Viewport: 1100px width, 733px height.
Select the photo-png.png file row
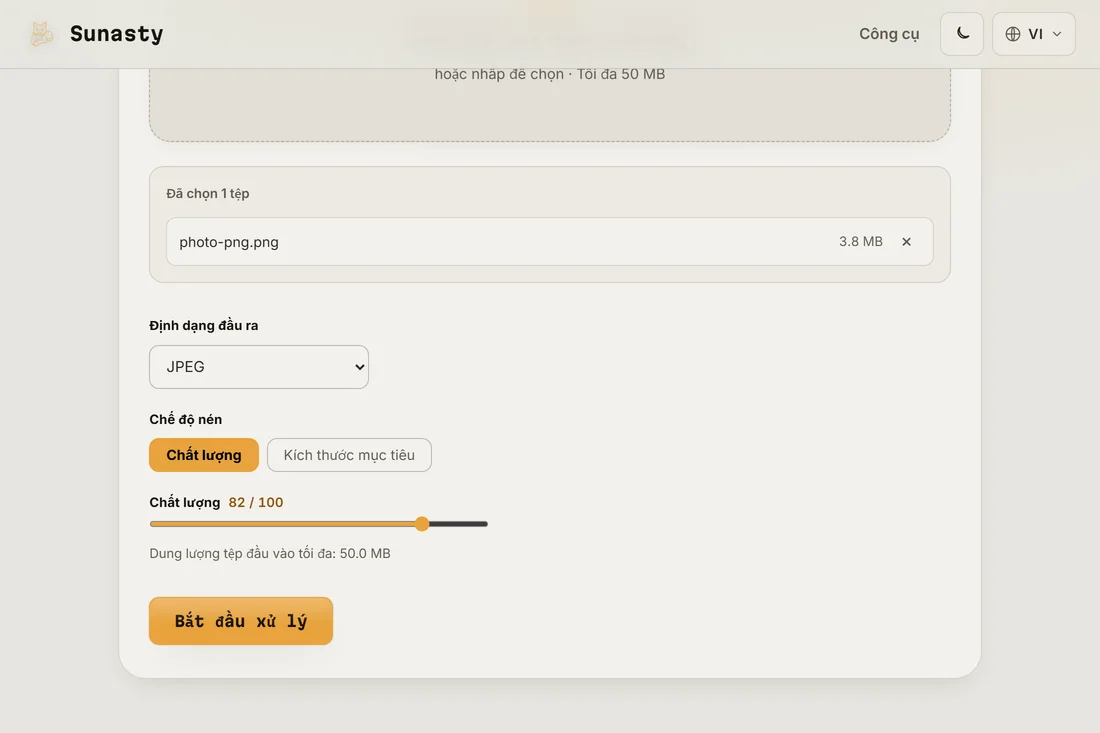549,241
